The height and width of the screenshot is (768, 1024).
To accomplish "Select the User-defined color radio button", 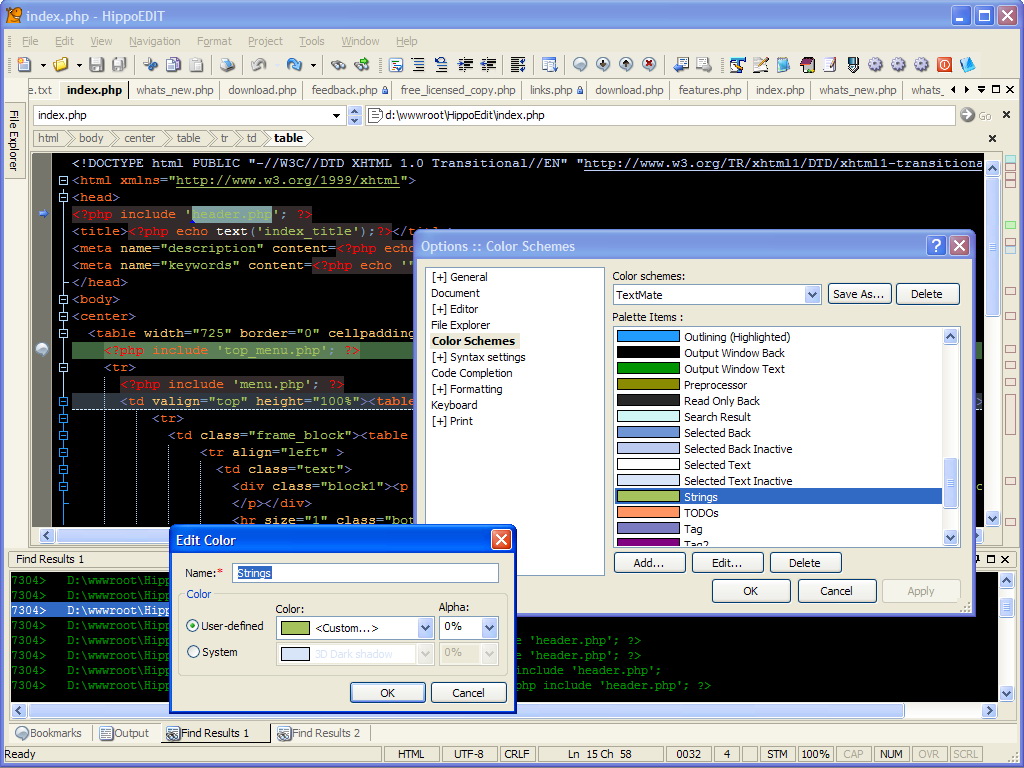I will pyautogui.click(x=193, y=626).
